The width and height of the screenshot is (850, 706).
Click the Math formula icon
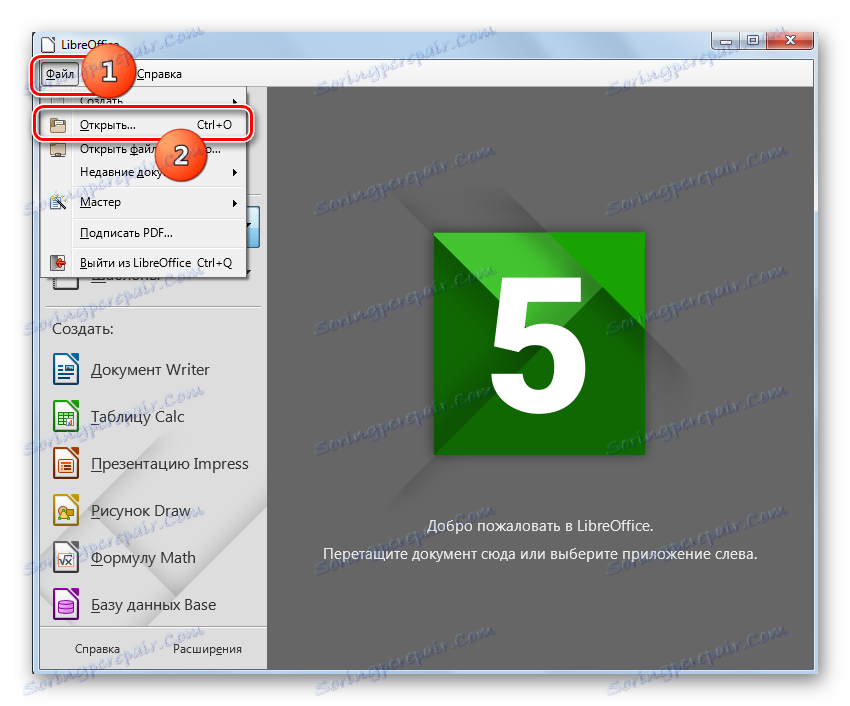tap(66, 557)
